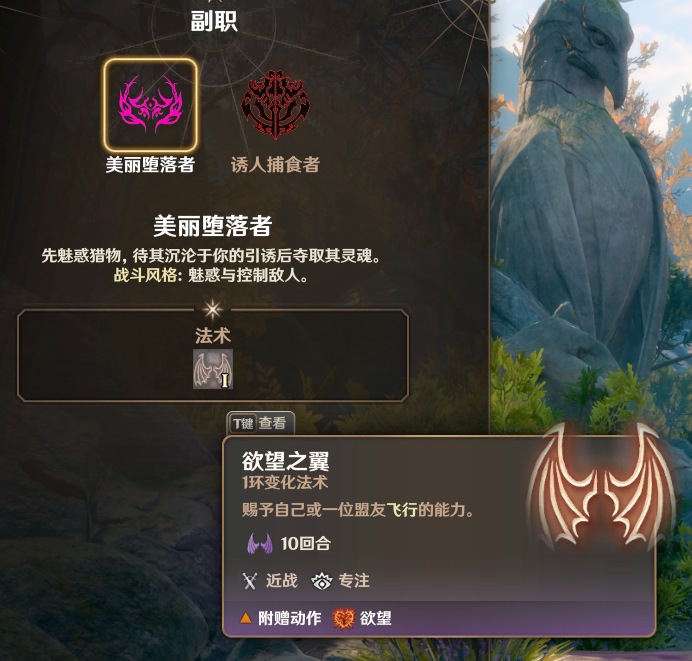Choose the red 诱人捕食者 subclass emblem
The image size is (692, 661).
(x=275, y=105)
